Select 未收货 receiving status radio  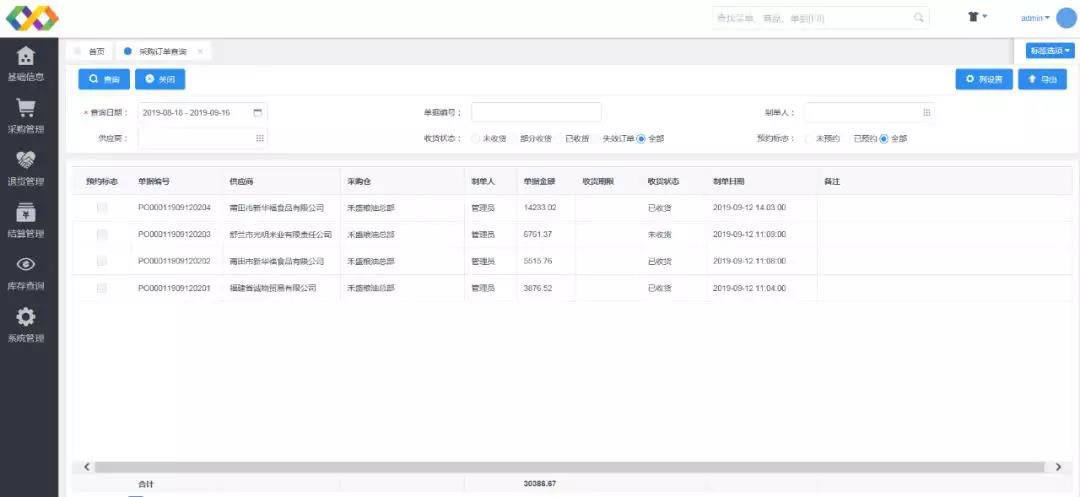point(476,139)
